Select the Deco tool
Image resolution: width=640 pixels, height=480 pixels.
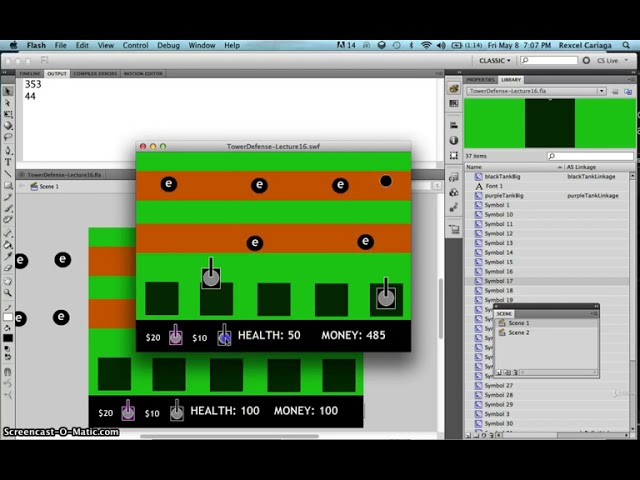8,220
